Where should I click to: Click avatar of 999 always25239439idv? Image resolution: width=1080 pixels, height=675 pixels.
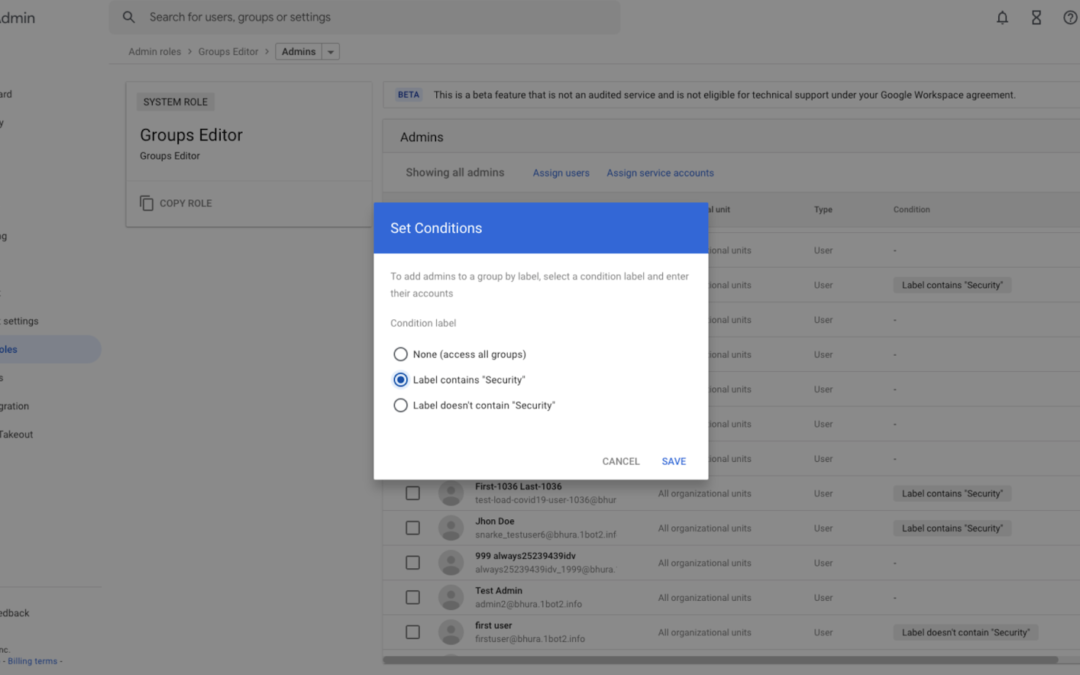[x=451, y=563]
